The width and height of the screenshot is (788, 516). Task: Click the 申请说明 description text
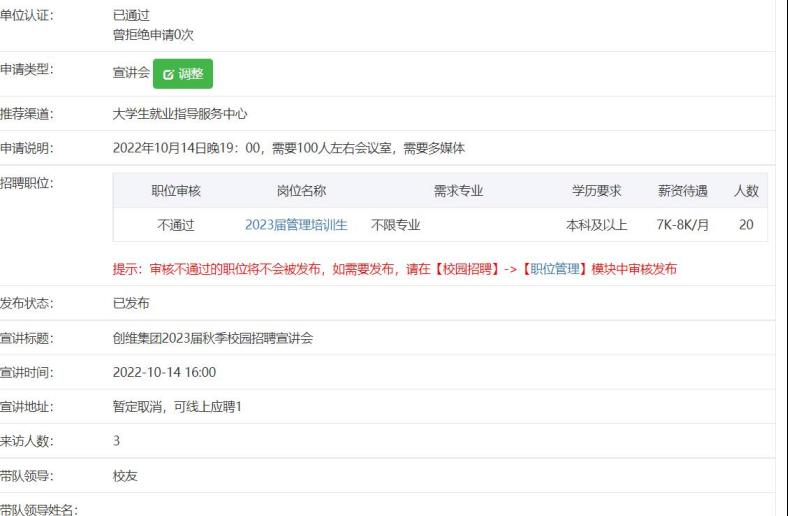289,149
